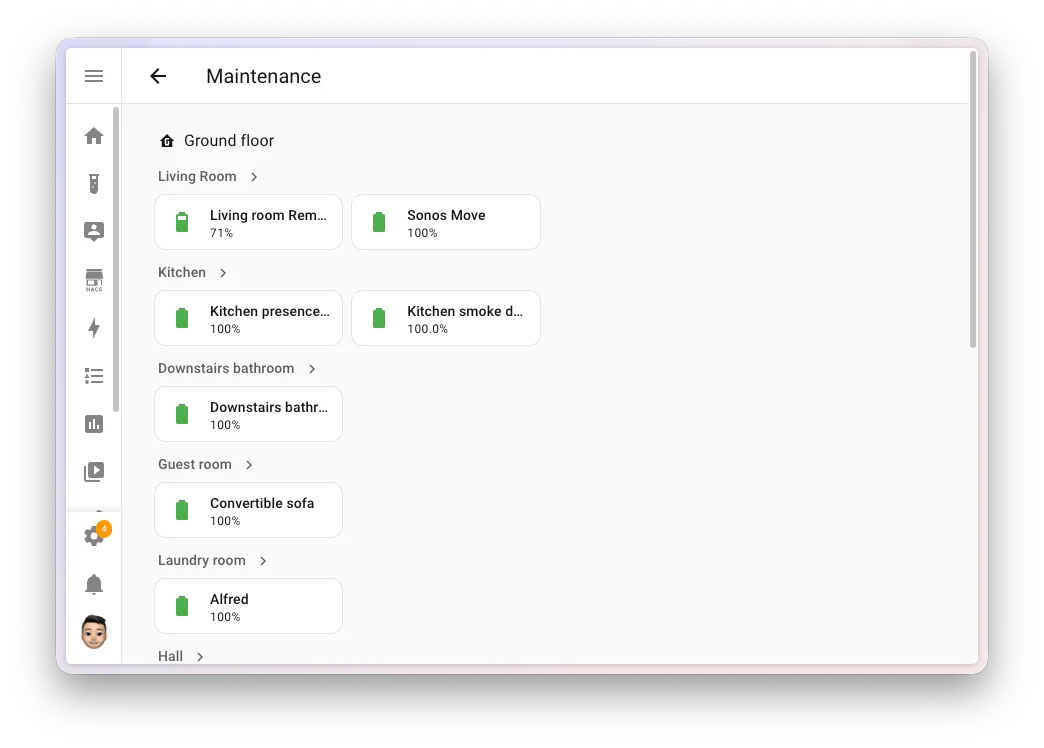
Task: Open the Home overview sidebar icon
Action: (94, 136)
